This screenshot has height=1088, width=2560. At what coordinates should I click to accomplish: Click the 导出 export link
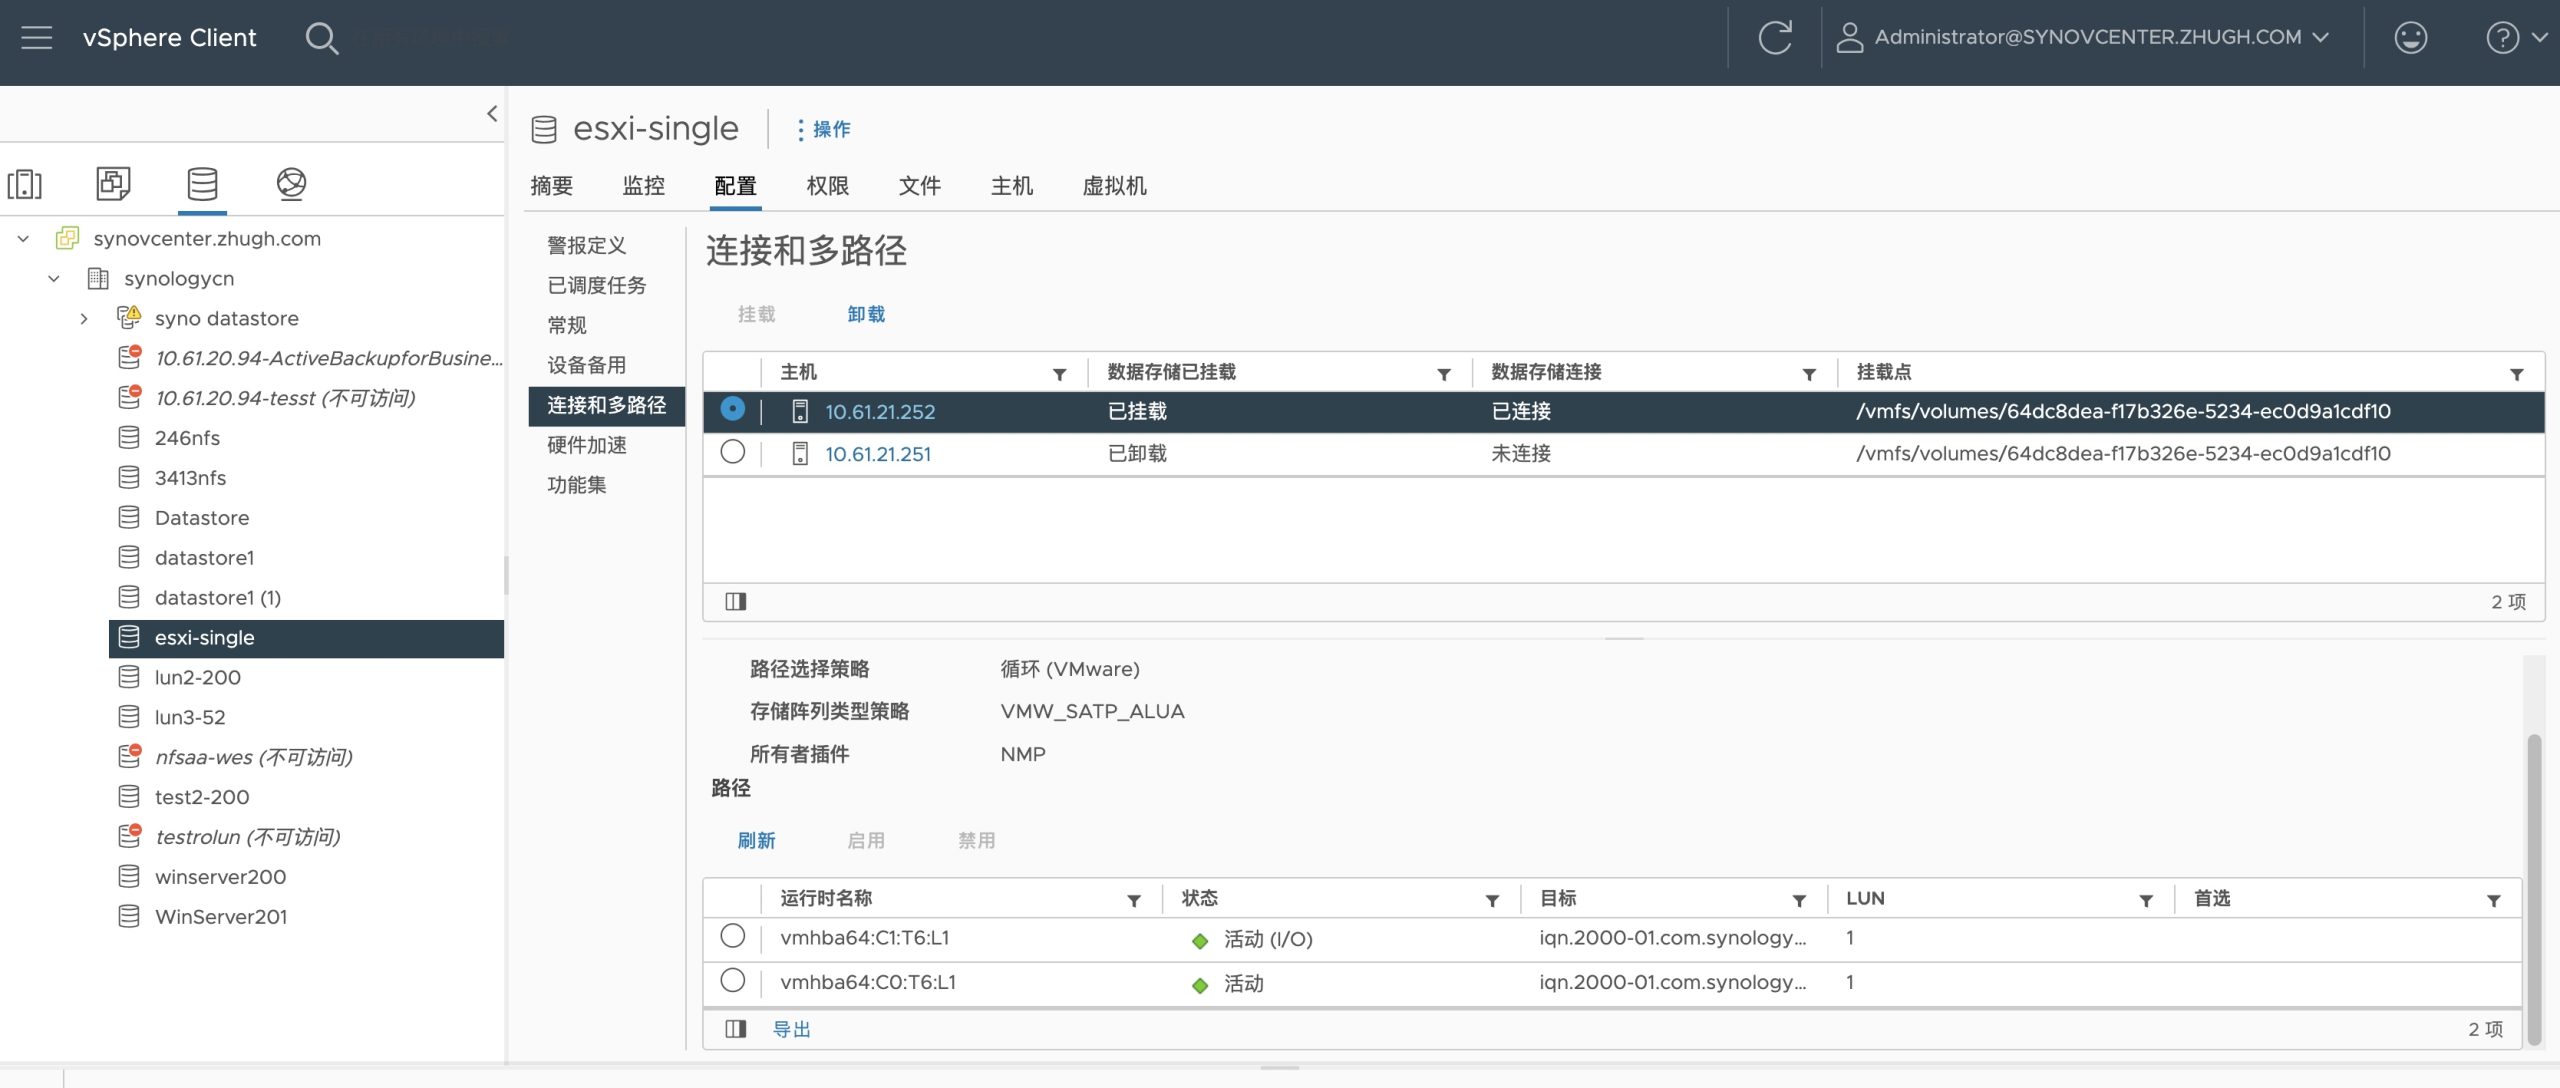792,1029
